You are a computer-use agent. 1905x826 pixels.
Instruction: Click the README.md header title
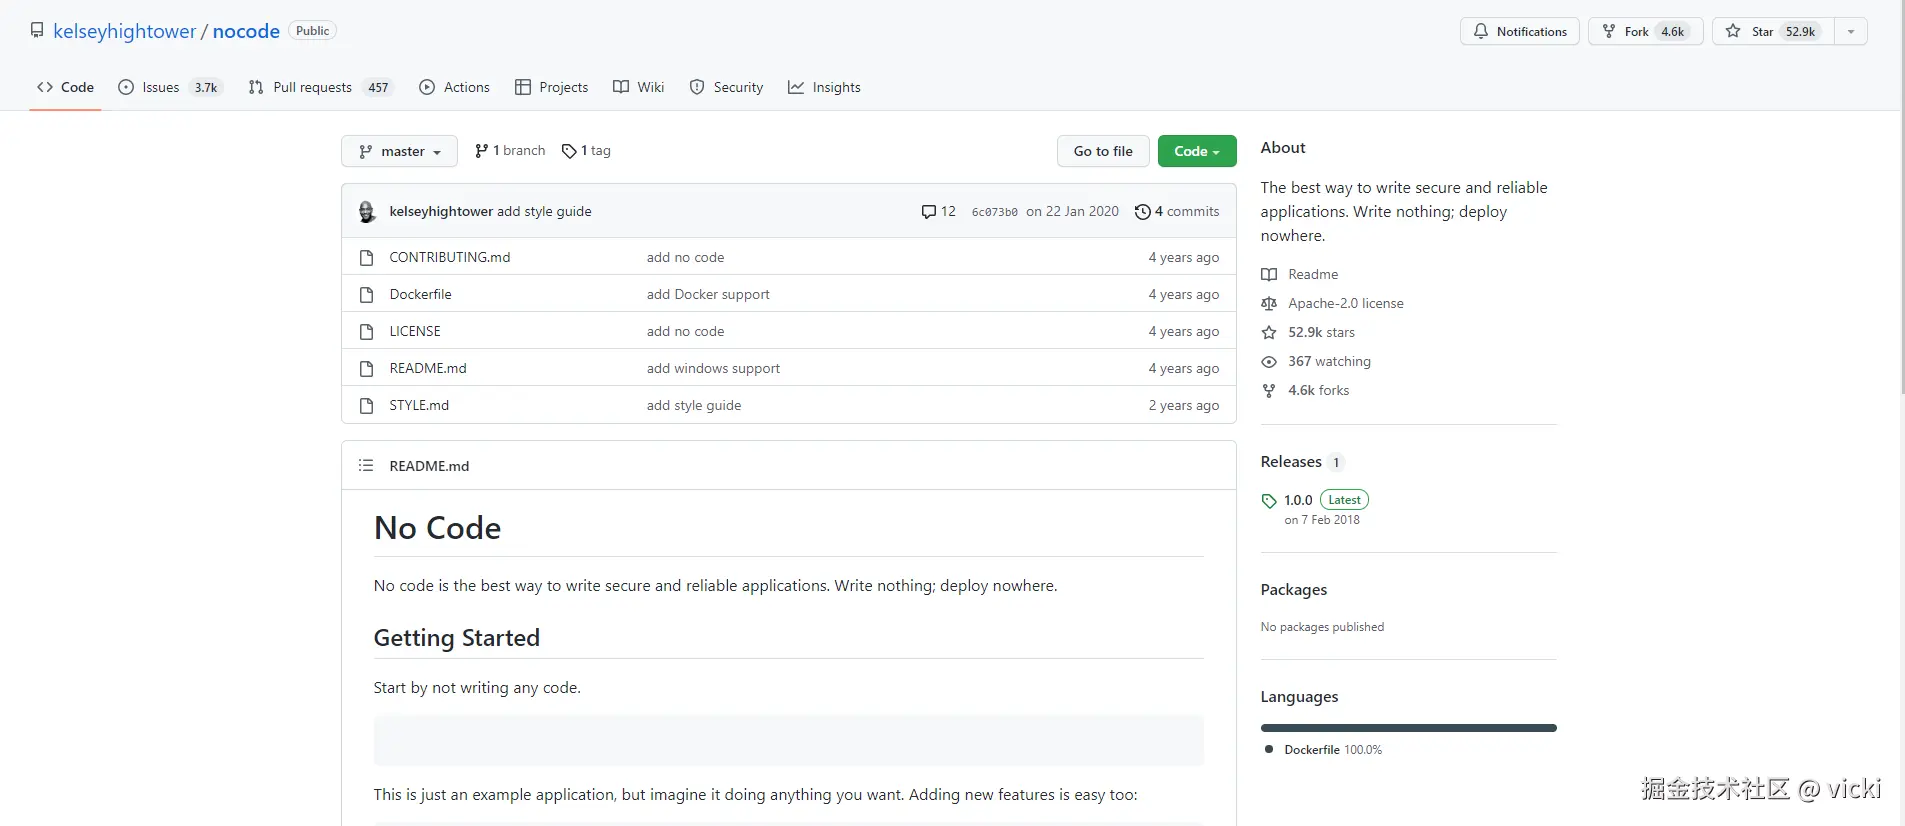[x=429, y=466]
